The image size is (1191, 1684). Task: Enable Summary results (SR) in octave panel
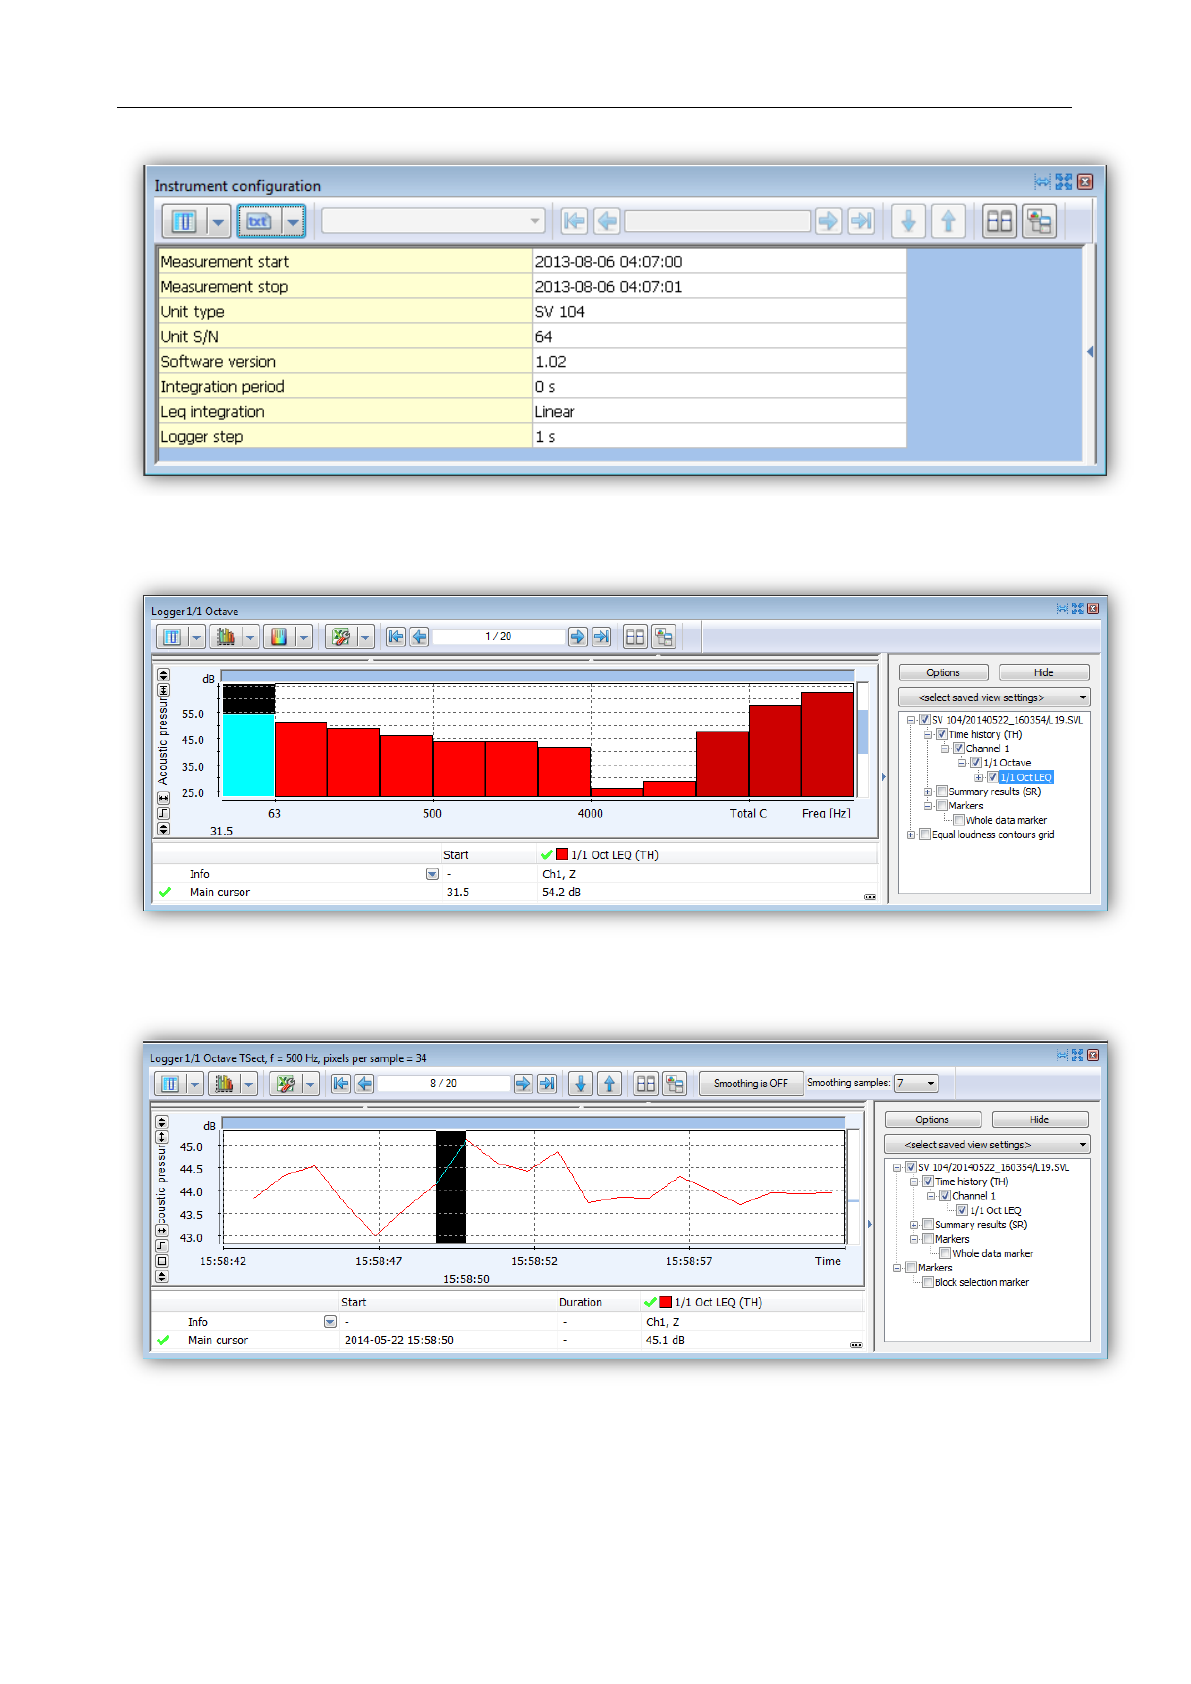point(942,791)
